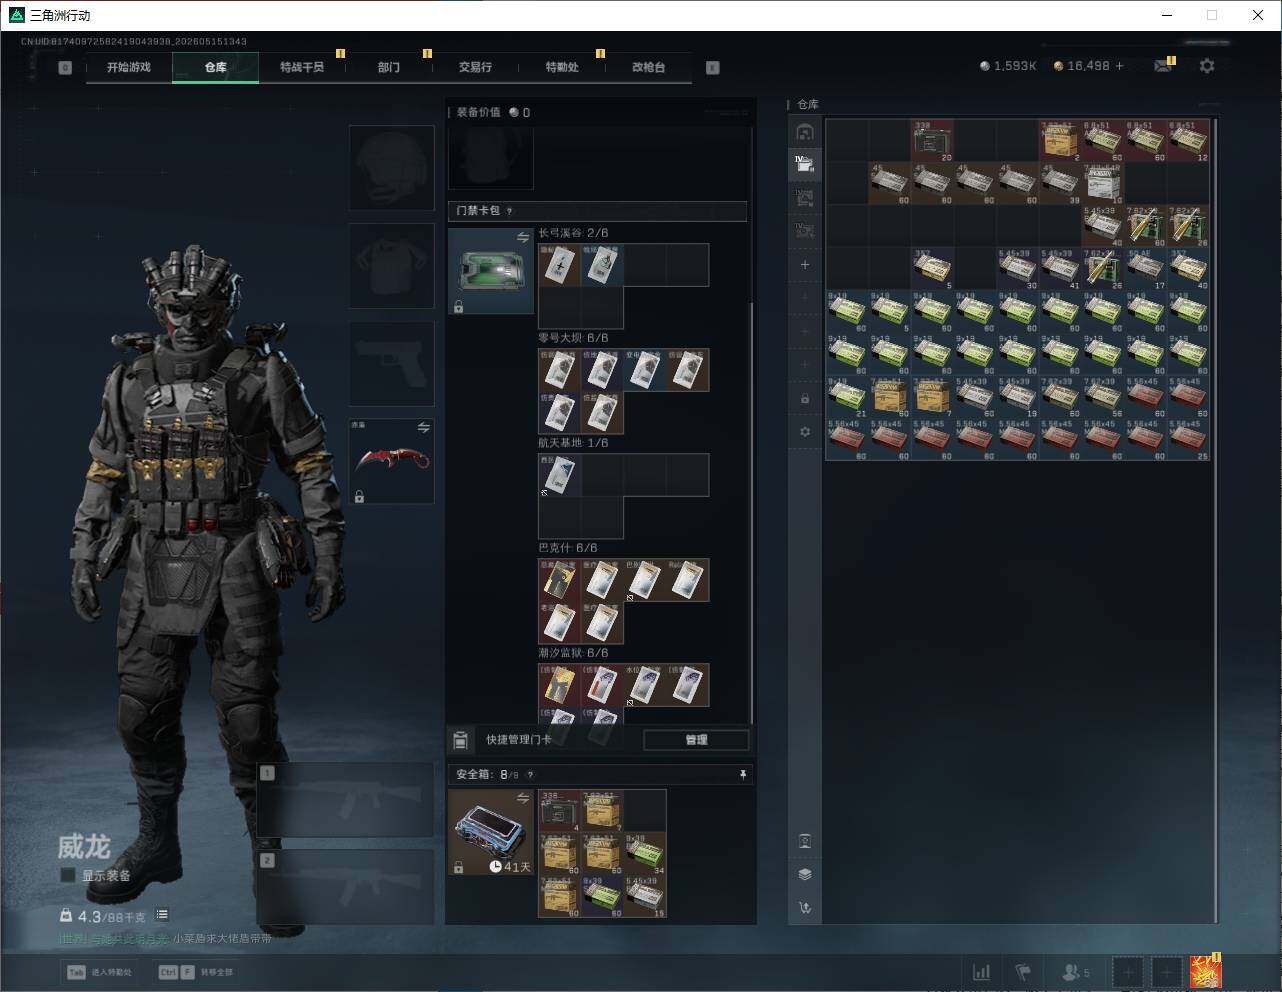Select the white ammo crate with 10
The height and width of the screenshot is (992, 1282).
pos(1104,184)
